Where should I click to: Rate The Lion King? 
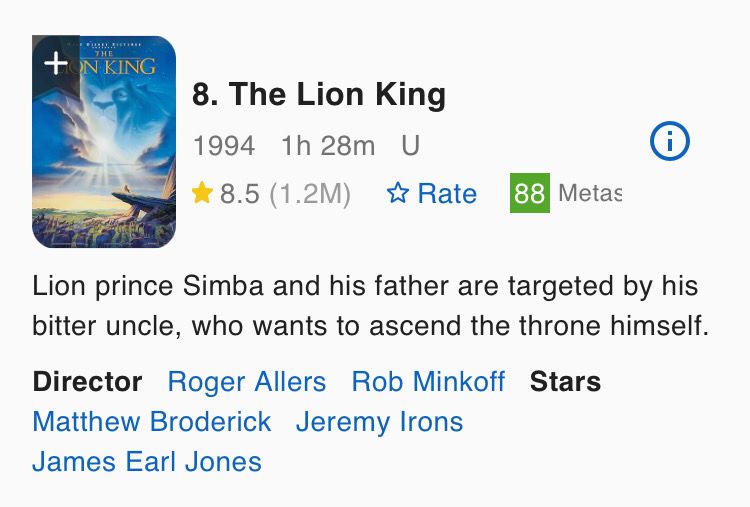point(432,193)
